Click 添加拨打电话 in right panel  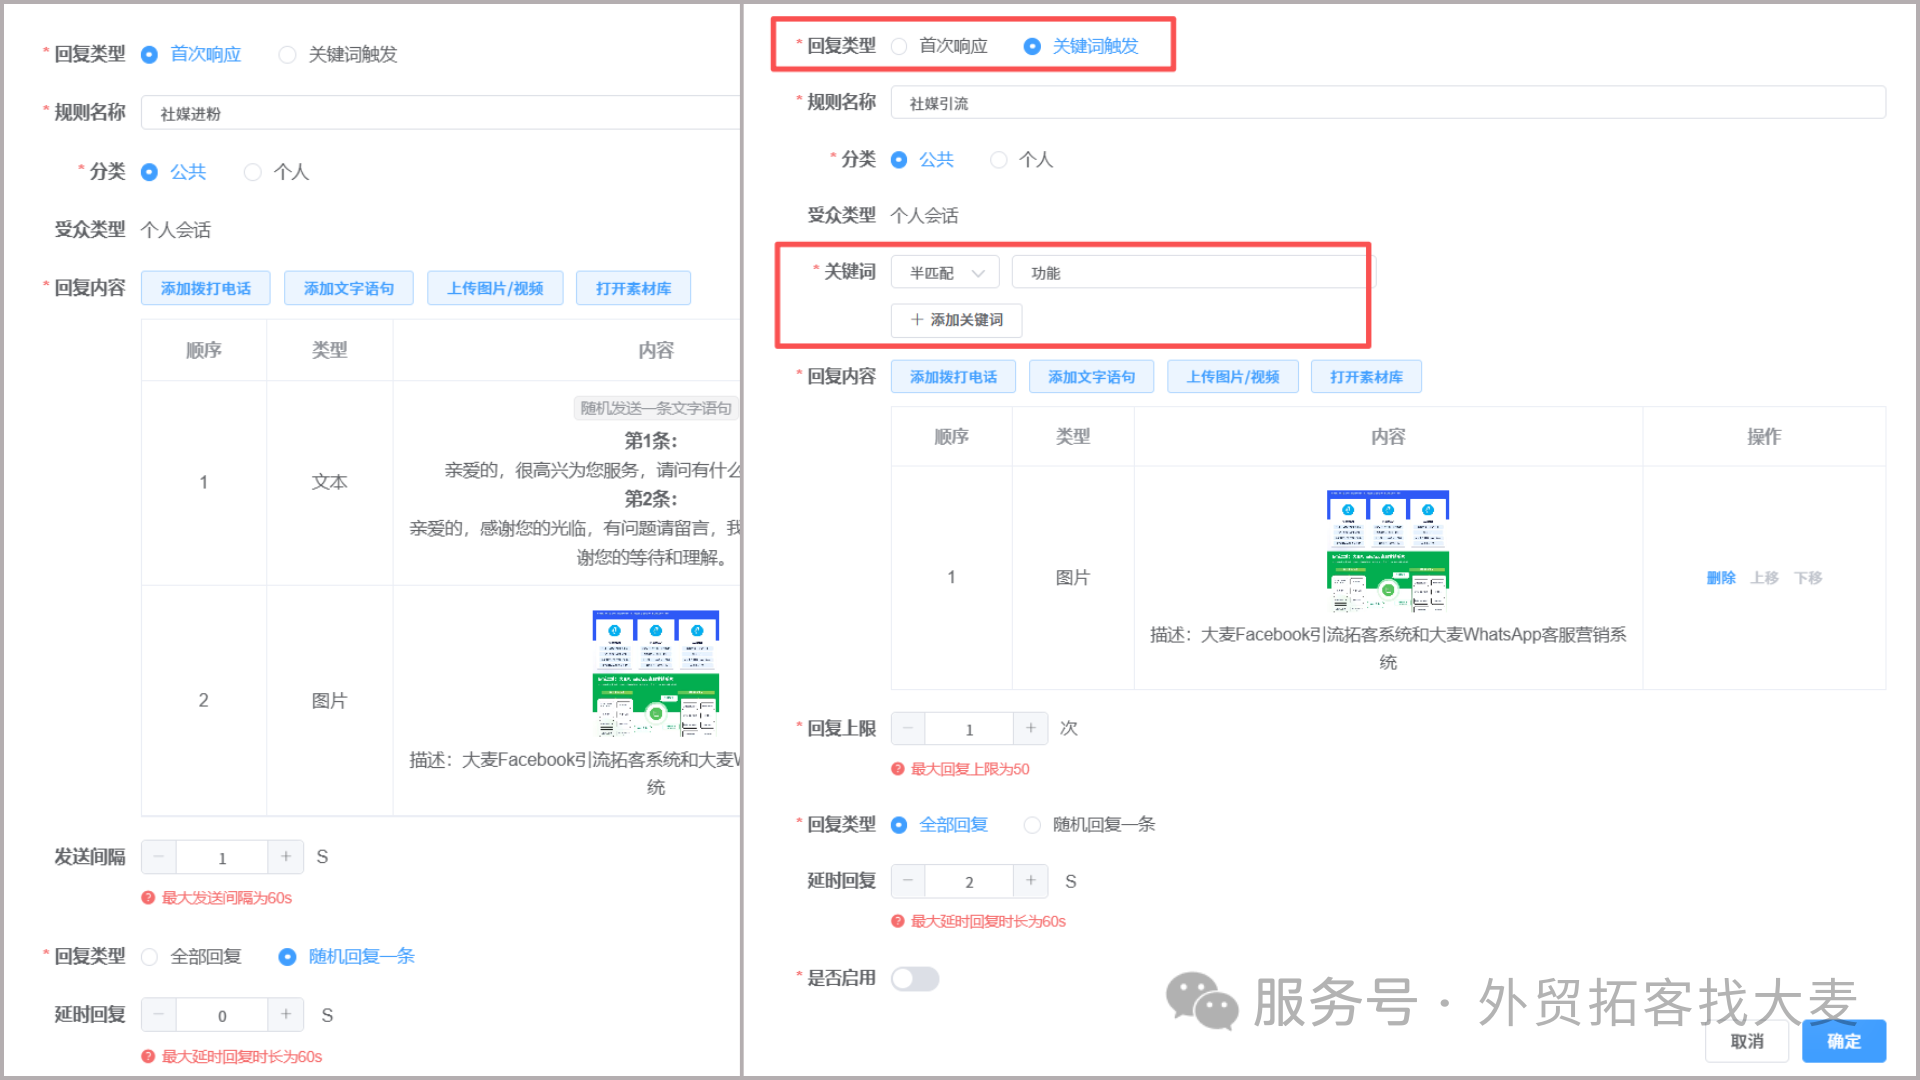coord(953,377)
